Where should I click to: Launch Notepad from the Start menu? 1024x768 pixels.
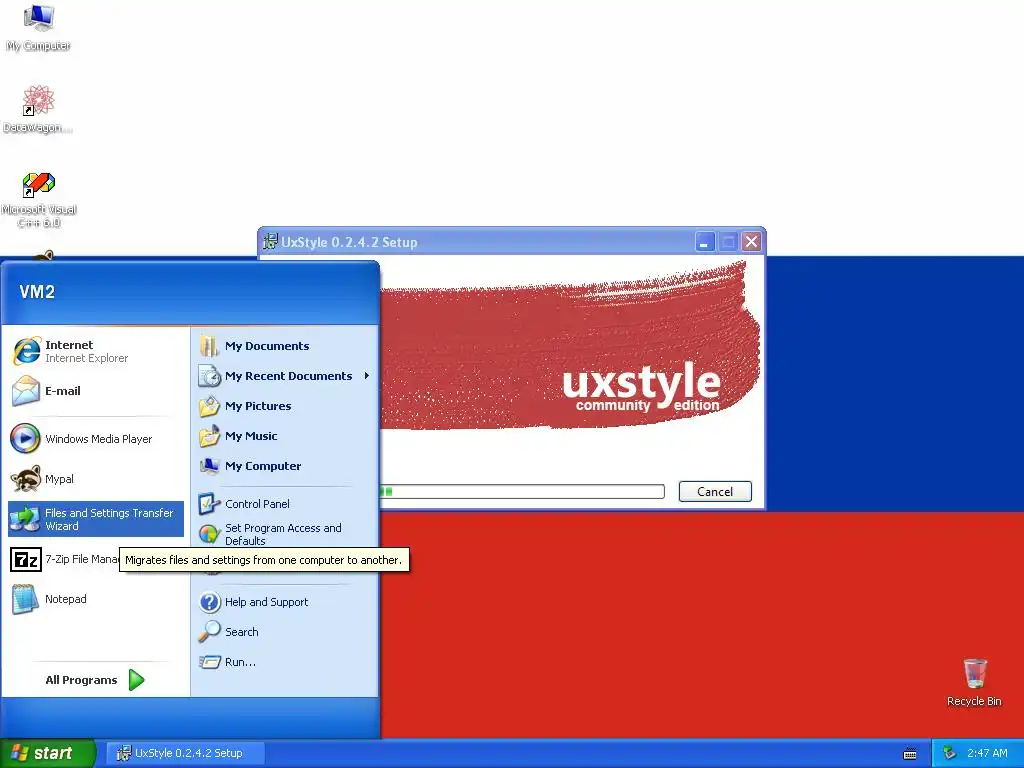click(x=96, y=599)
